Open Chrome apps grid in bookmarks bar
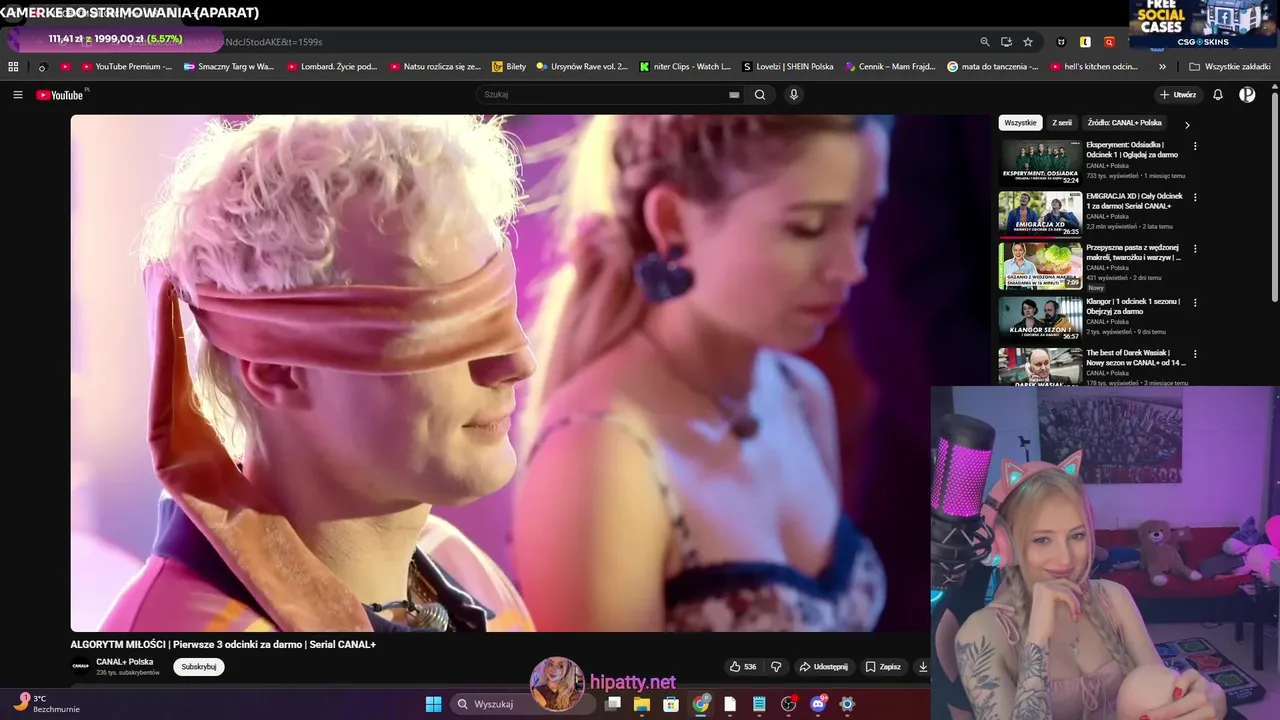This screenshot has height=720, width=1280. [13, 67]
